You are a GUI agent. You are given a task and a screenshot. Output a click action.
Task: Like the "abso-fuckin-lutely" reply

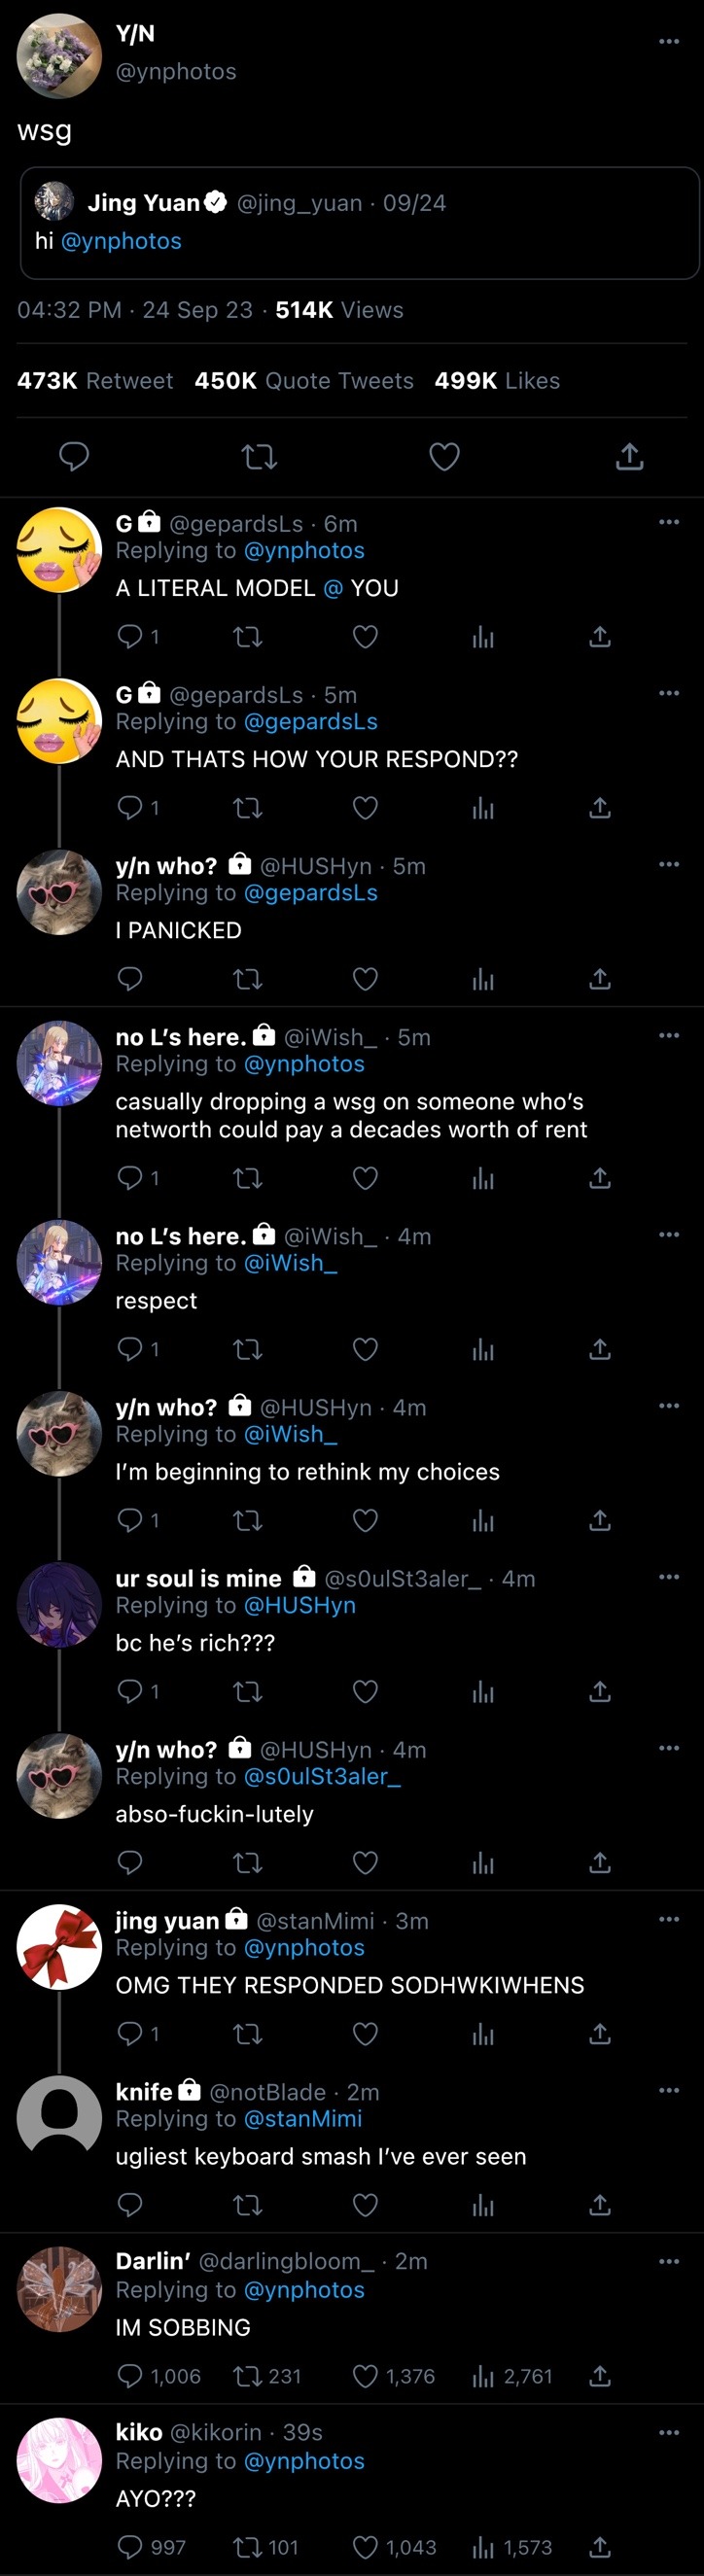point(365,1863)
